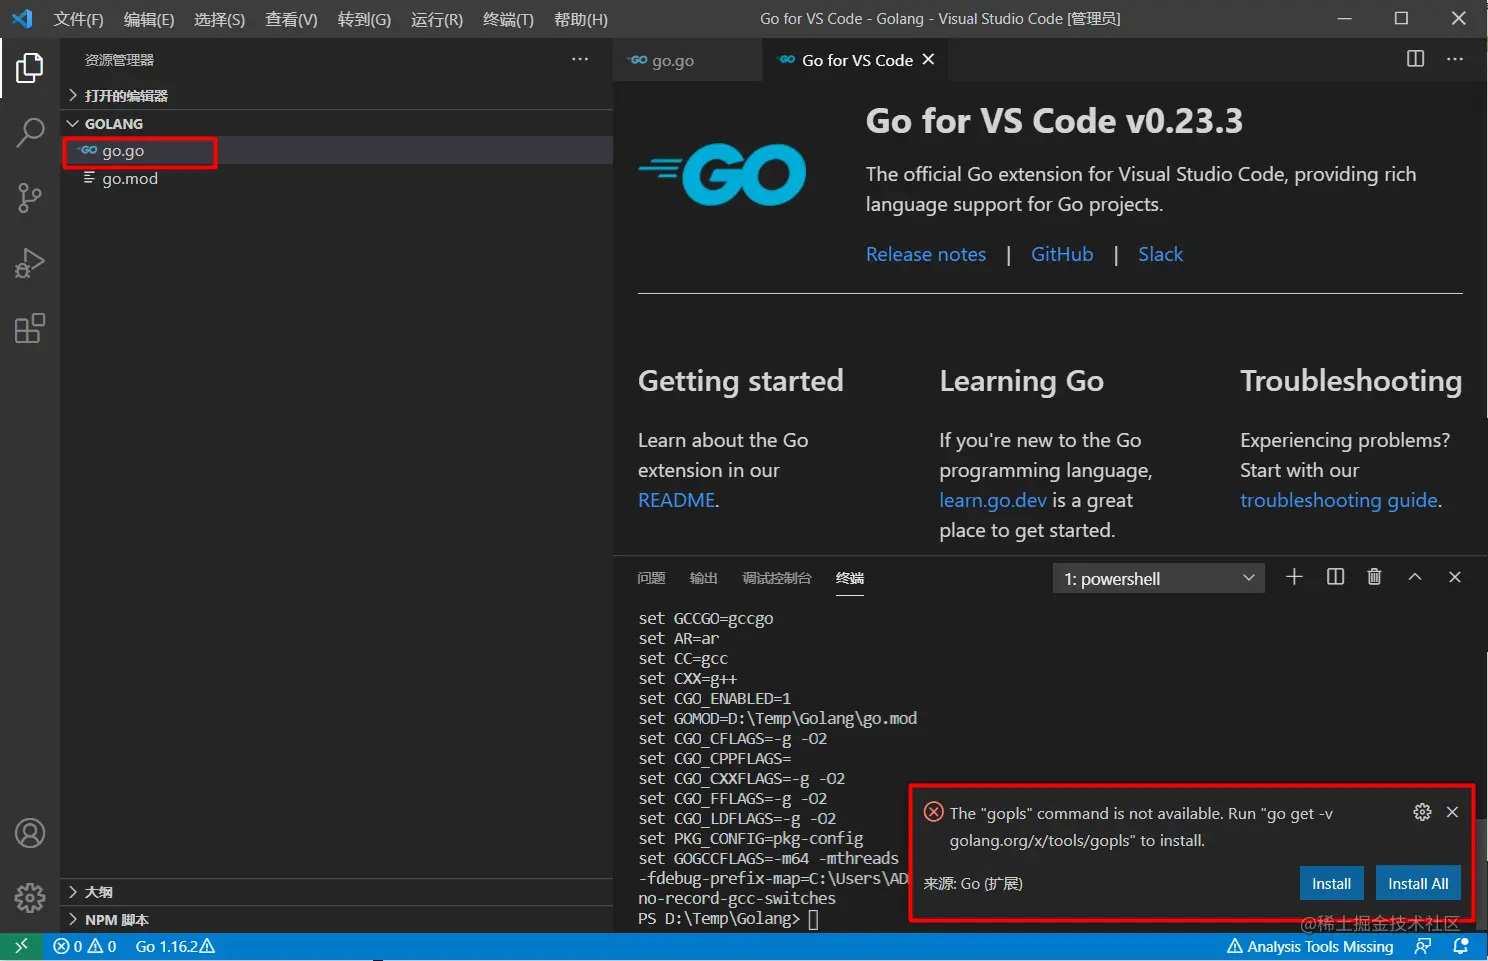
Task: Click the terminal prompt input area
Action: pos(813,919)
